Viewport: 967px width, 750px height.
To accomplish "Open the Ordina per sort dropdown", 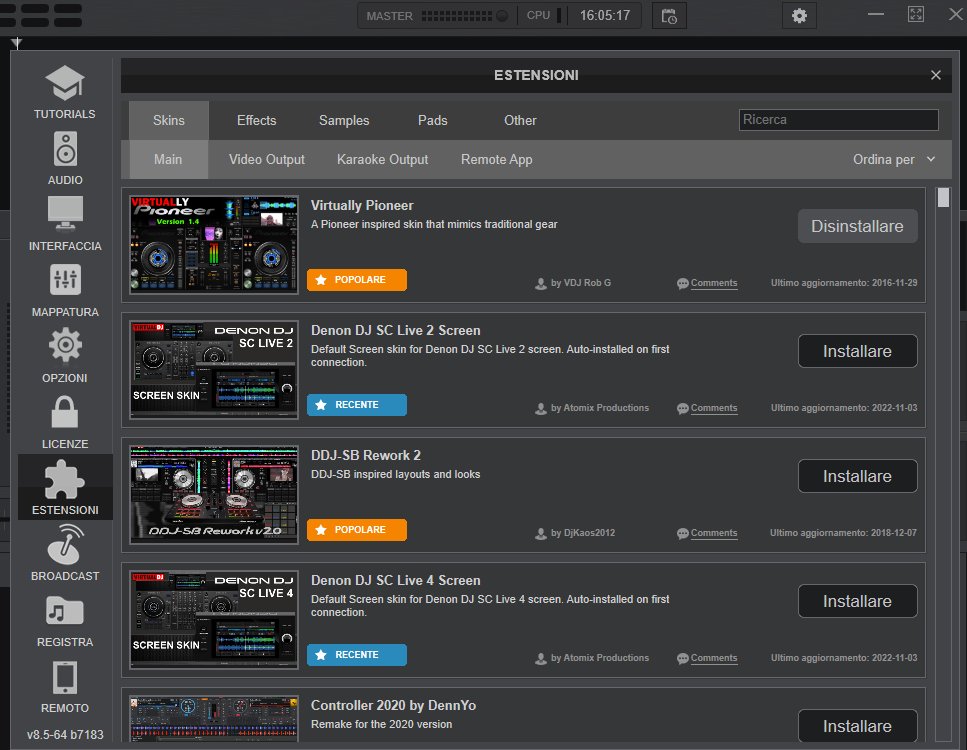I will coord(894,159).
